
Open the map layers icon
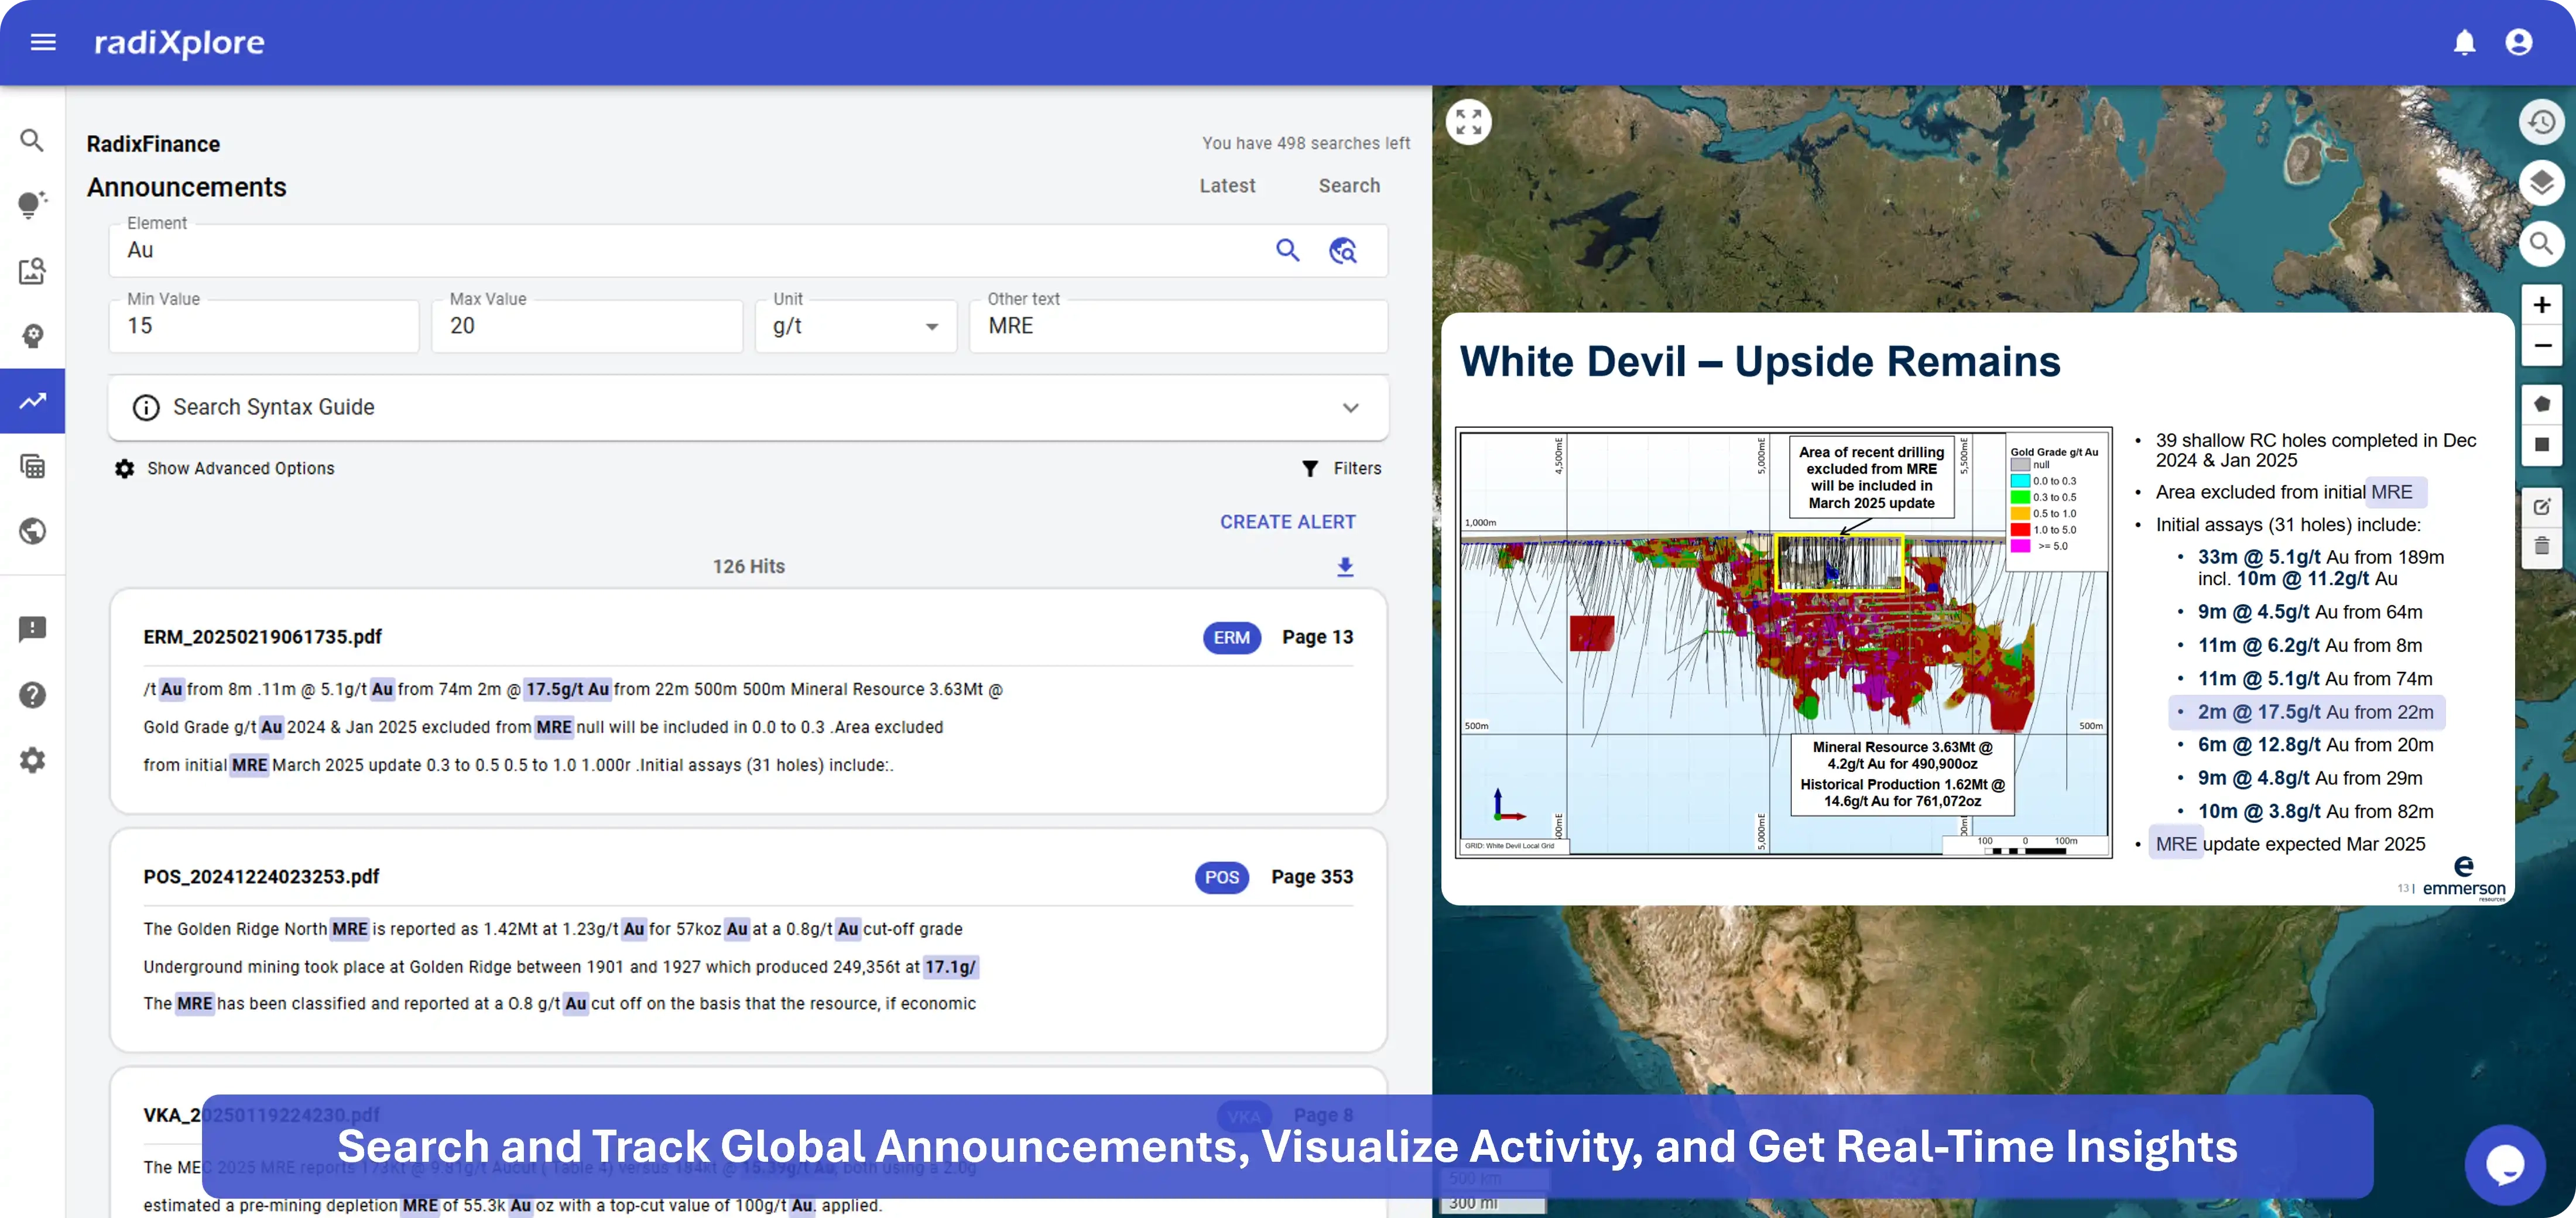2541,183
